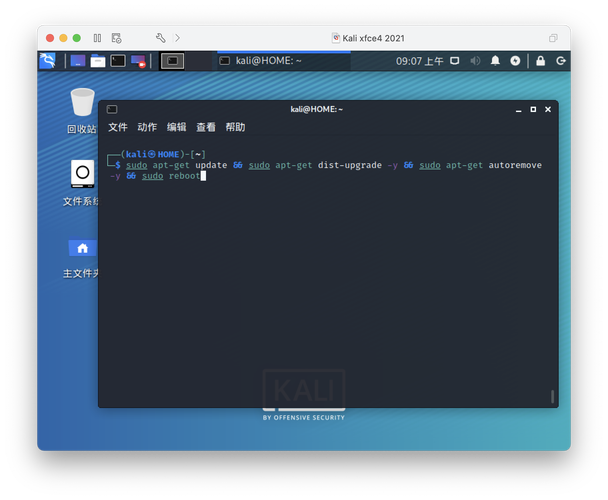This screenshot has height=500, width=608.
Task: Launch terminal emulator from the panel
Action: [118, 61]
